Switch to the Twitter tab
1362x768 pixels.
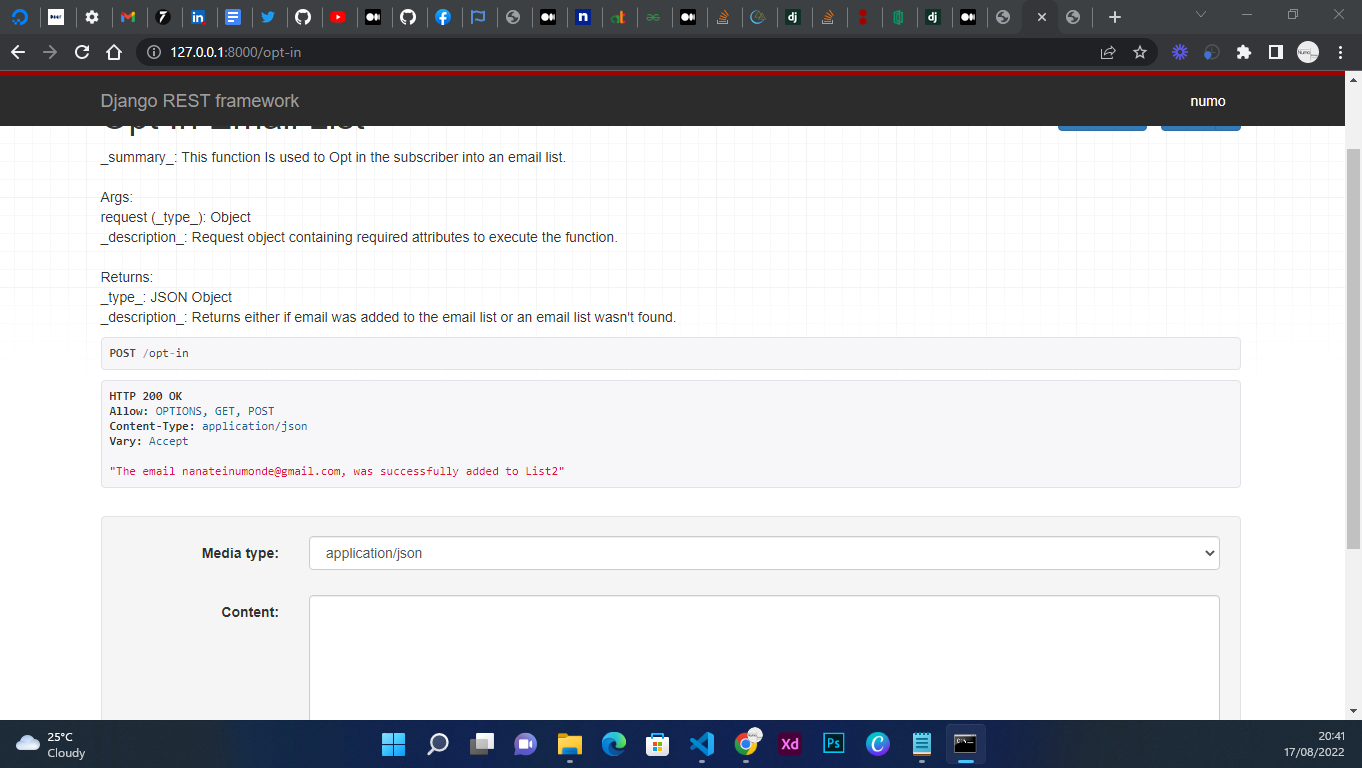(x=267, y=17)
